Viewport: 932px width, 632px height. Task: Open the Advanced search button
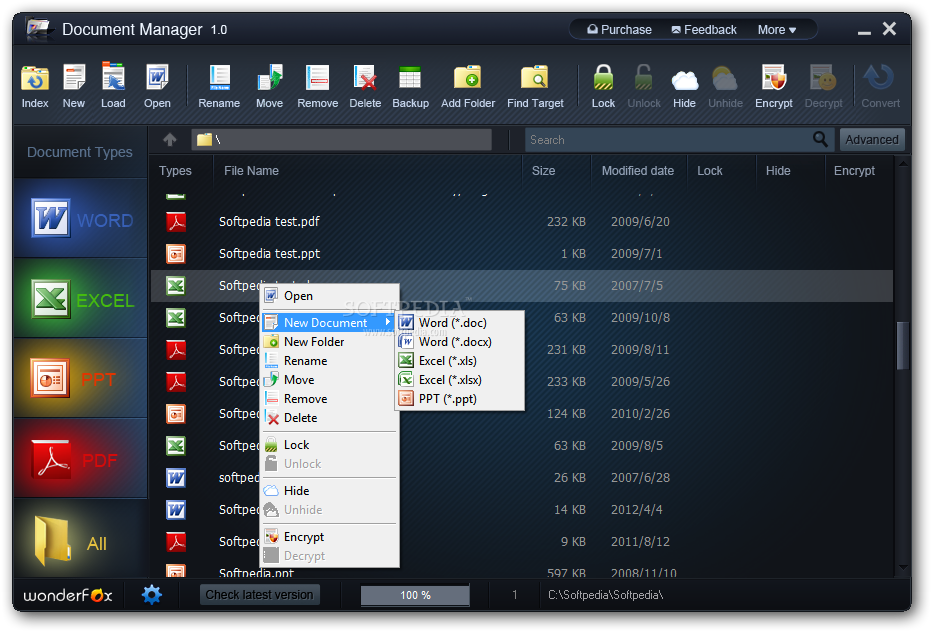tap(872, 140)
